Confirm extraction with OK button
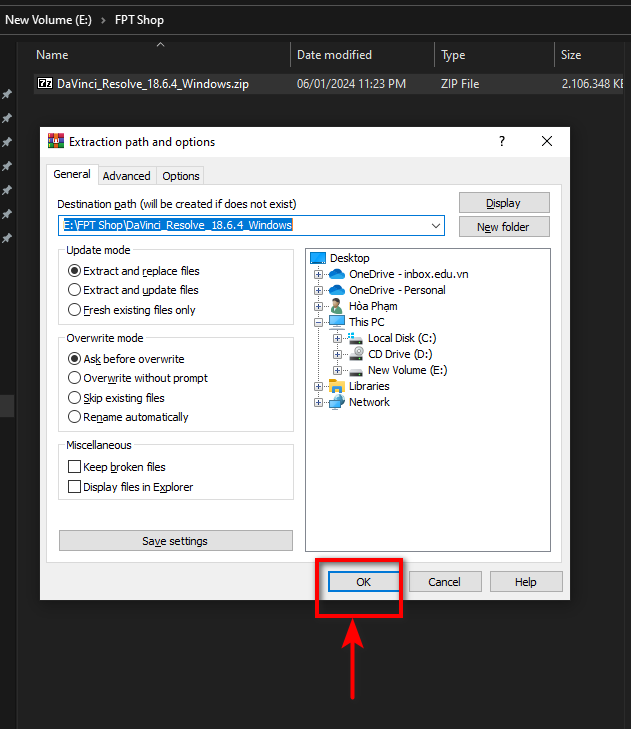631x729 pixels. [x=363, y=582]
